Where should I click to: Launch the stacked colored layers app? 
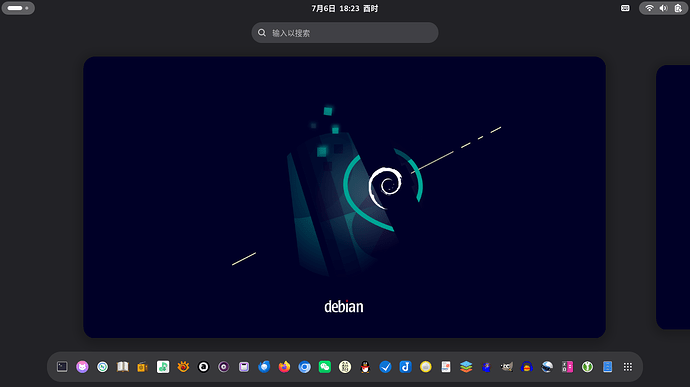(466, 367)
